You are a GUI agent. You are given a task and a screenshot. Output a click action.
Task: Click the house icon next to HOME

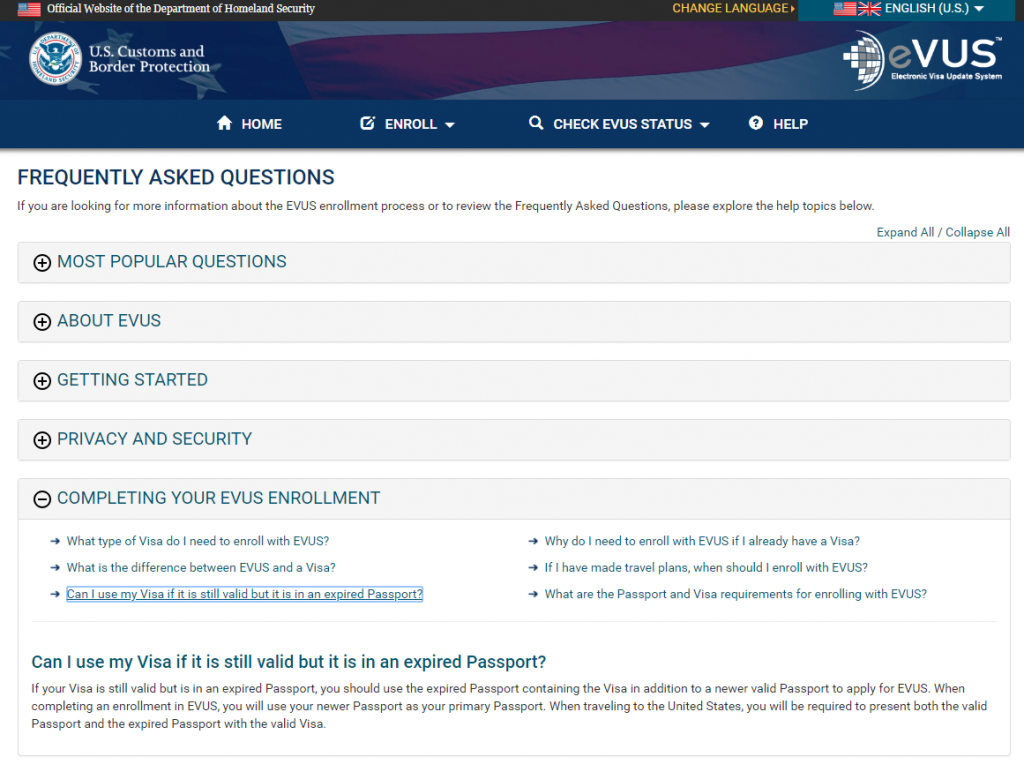click(x=225, y=123)
